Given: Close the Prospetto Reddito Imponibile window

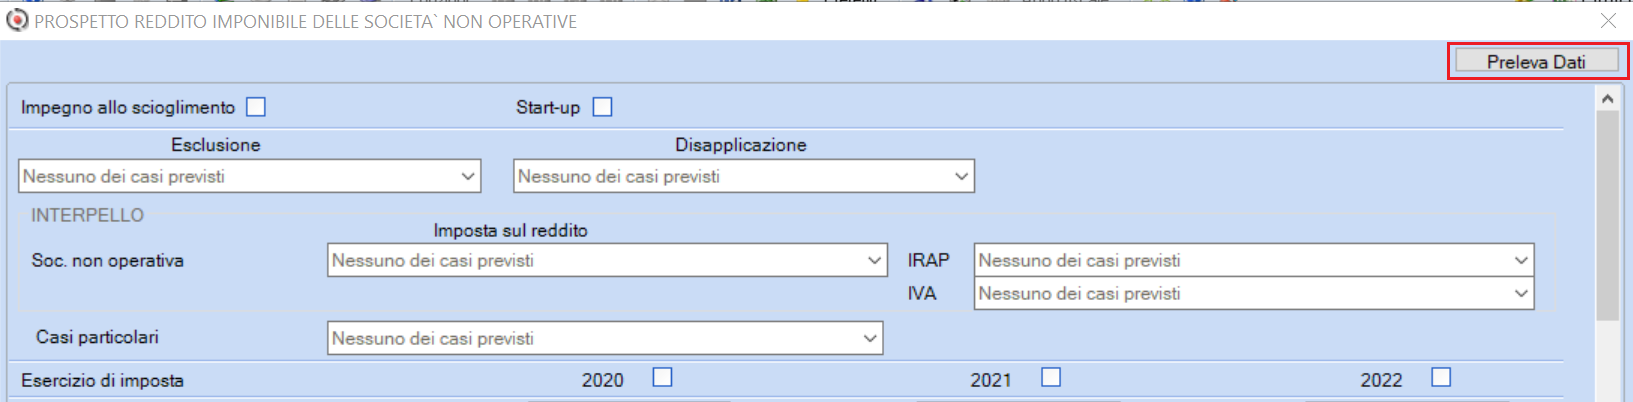Looking at the screenshot, I should [x=1608, y=21].
